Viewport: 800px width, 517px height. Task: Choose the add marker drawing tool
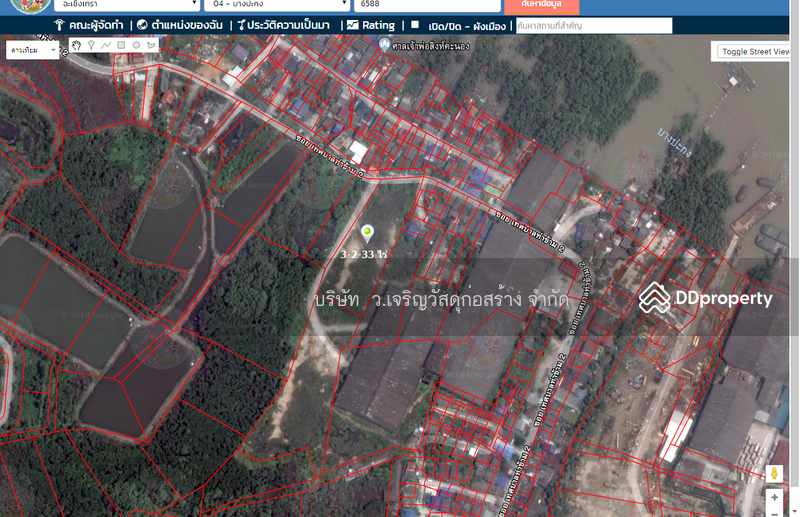point(91,45)
